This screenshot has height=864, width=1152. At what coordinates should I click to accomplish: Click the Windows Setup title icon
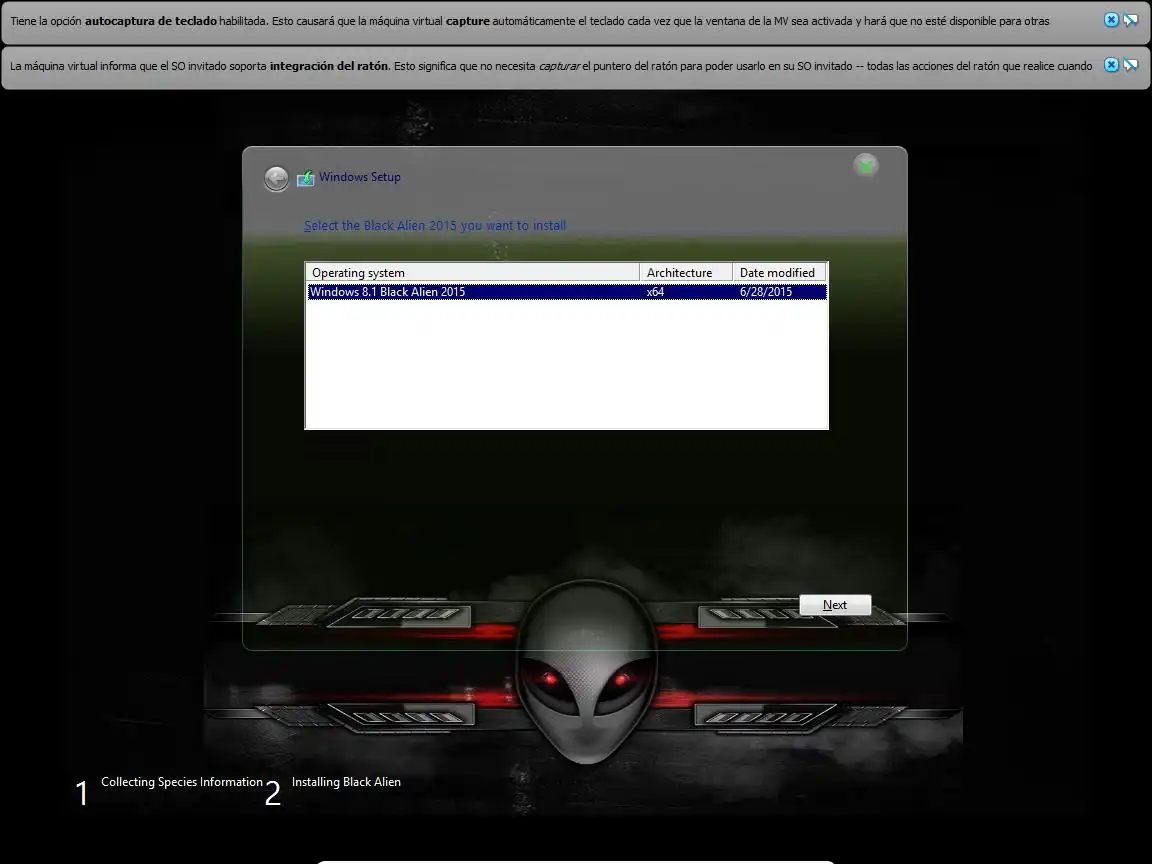tap(305, 178)
